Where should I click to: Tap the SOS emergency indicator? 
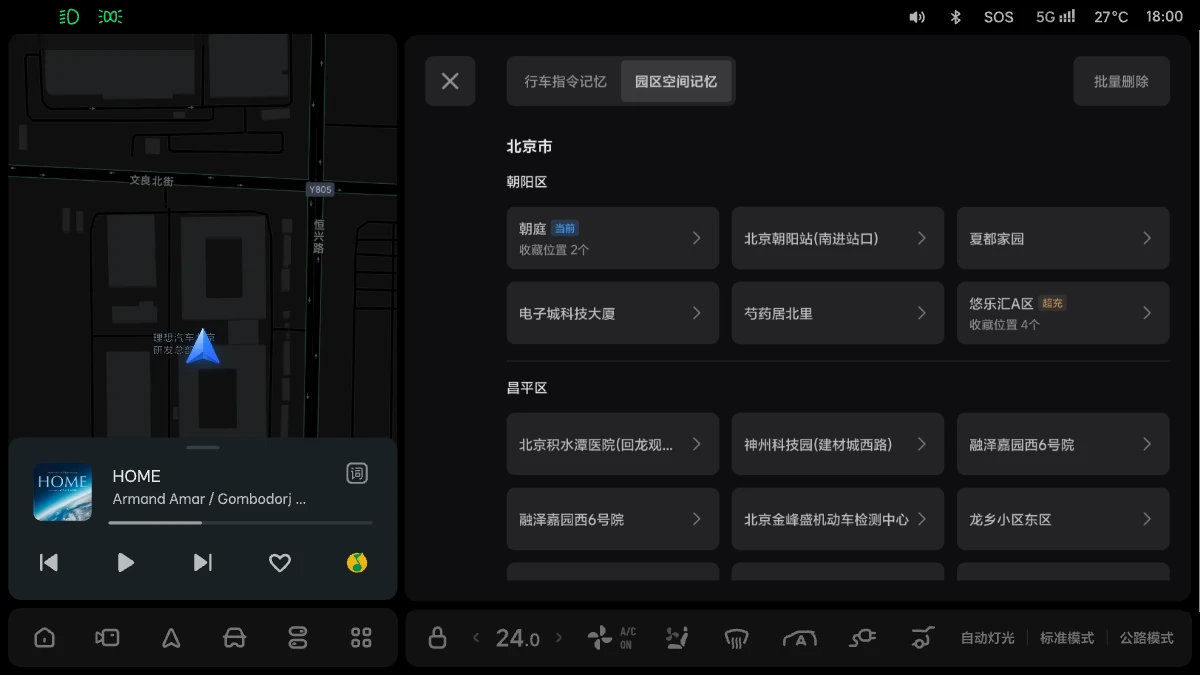(x=998, y=17)
